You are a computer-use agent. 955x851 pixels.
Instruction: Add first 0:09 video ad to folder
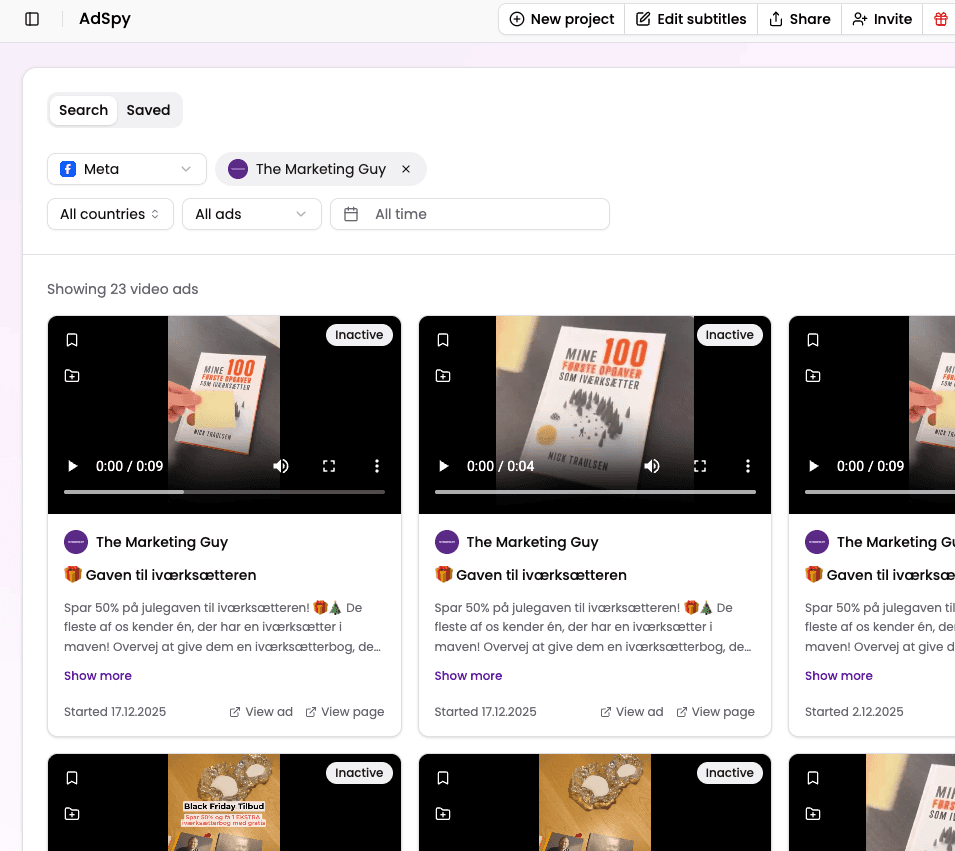coord(72,376)
